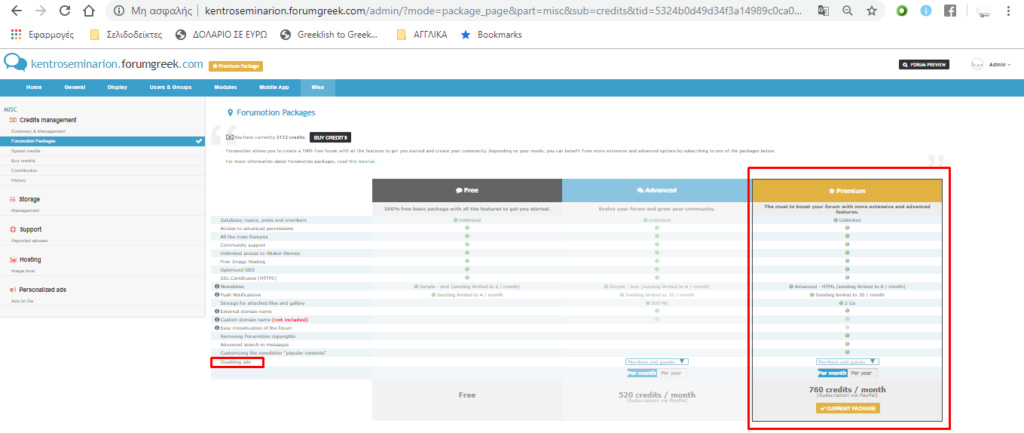Screen dimensions: 1024x433
Task: Click the site info icon in address bar
Action: click(x=118, y=11)
